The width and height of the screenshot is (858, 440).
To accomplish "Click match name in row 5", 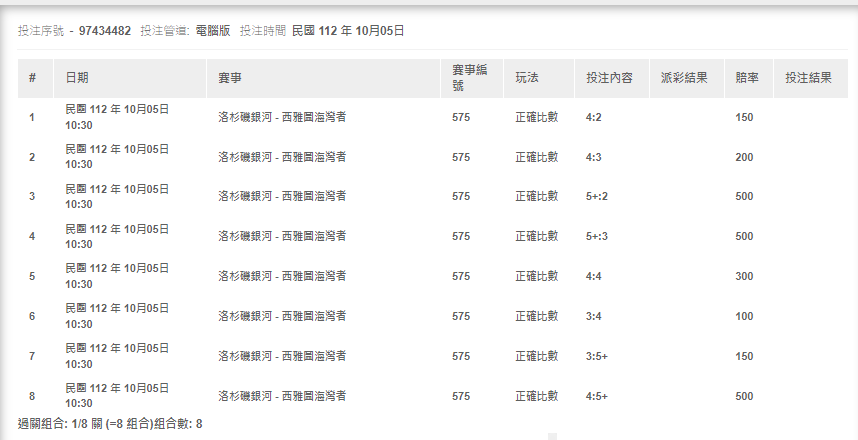I will coord(282,276).
